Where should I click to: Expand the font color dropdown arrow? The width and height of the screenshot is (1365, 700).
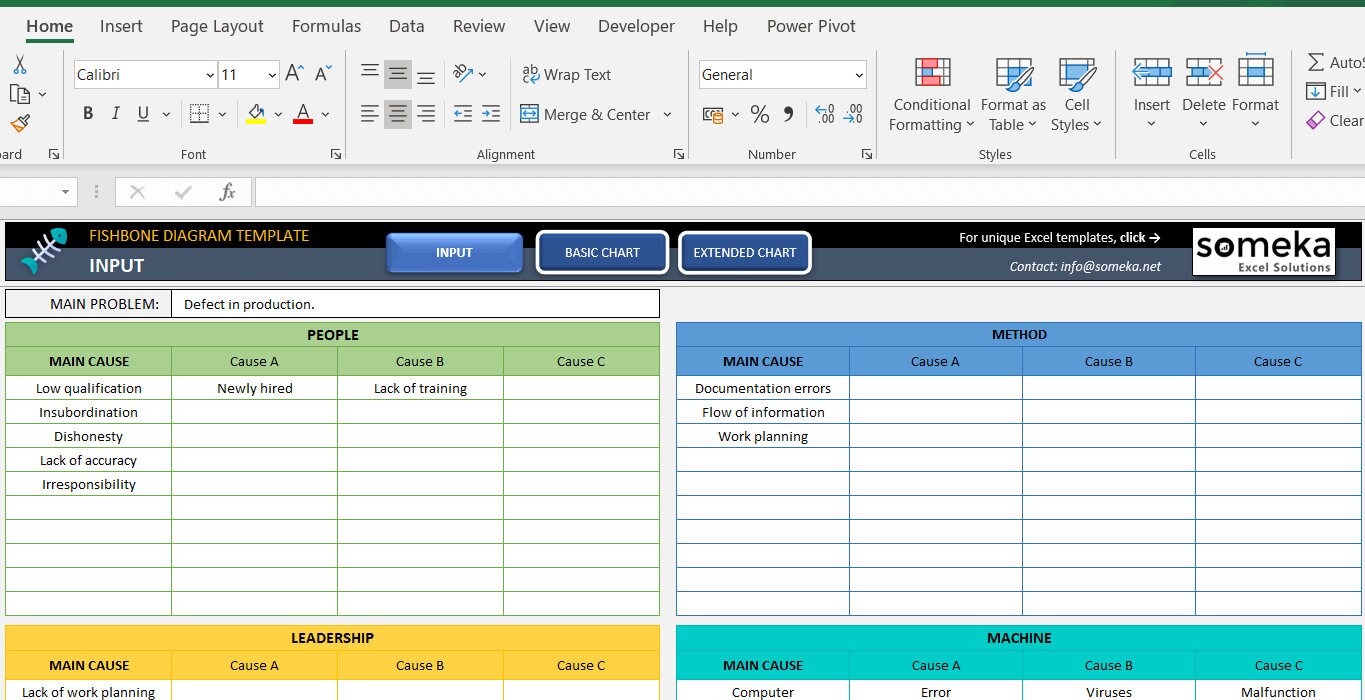coord(325,115)
